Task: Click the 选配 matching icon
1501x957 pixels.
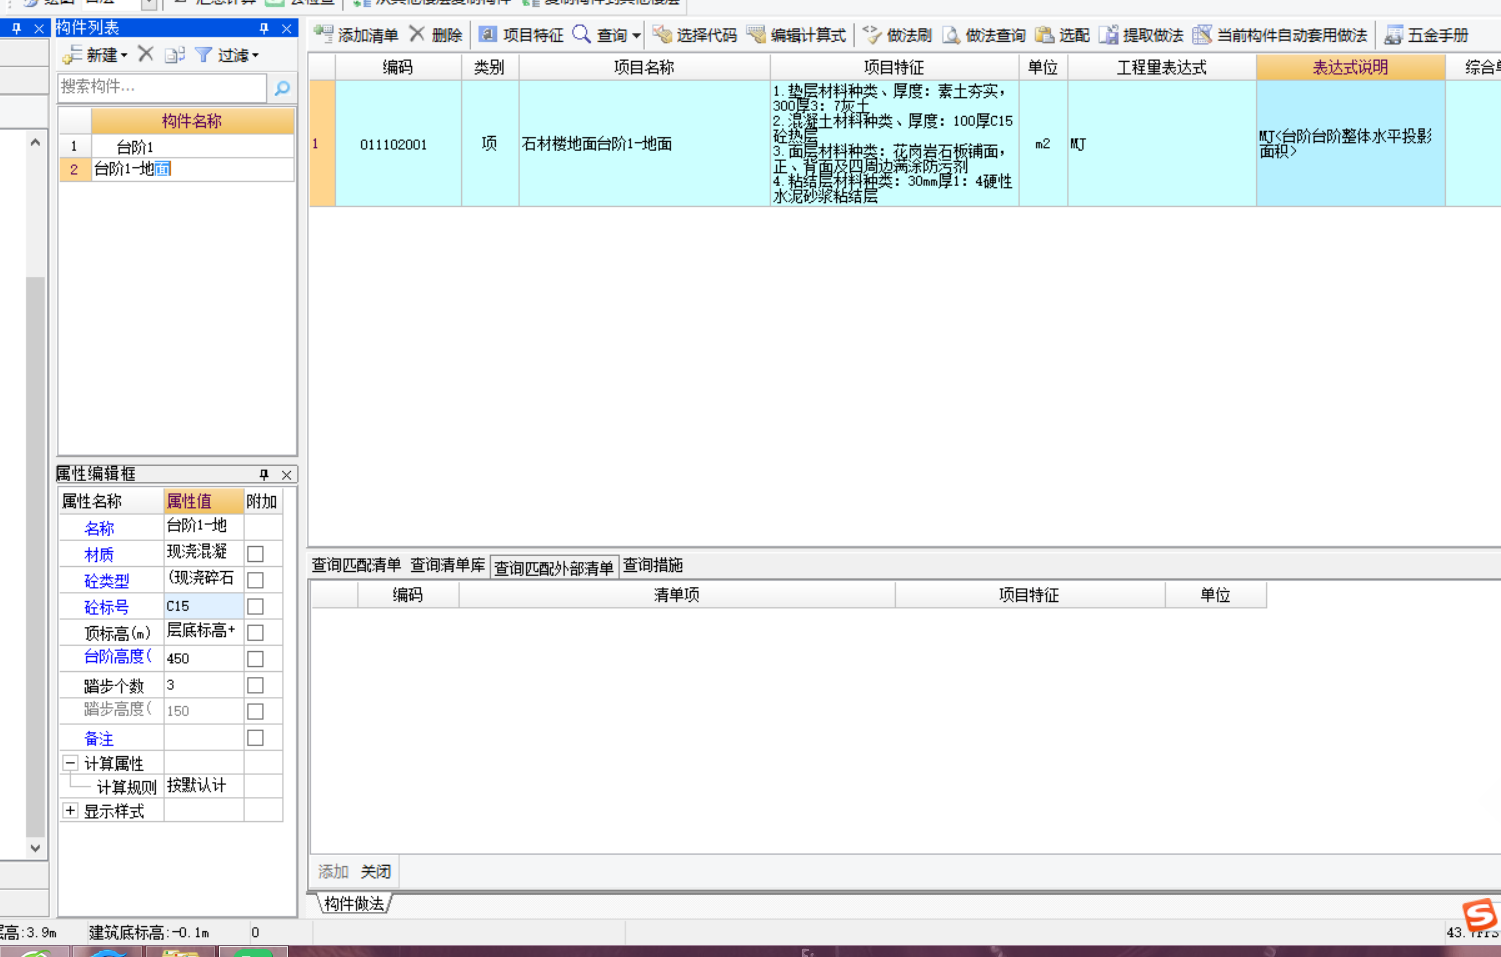Action: [1044, 35]
